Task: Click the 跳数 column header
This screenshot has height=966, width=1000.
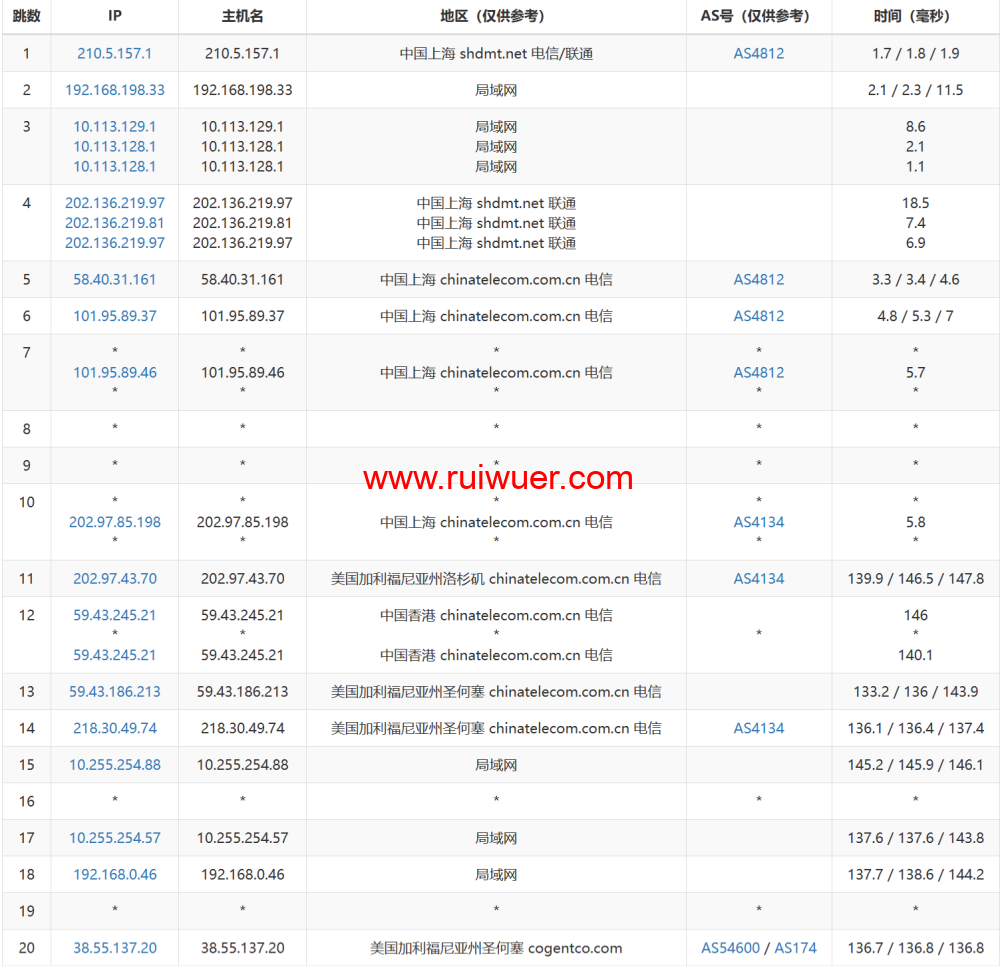Action: tap(26, 16)
